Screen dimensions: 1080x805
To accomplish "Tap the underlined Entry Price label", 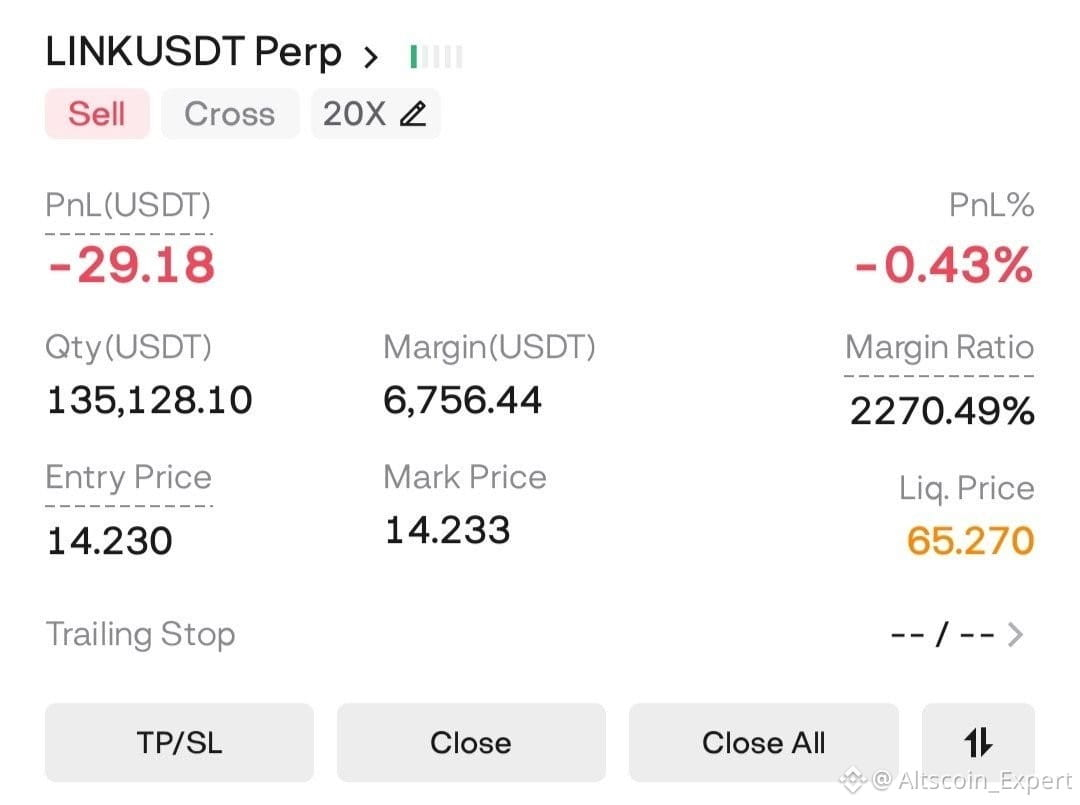I will 129,477.
